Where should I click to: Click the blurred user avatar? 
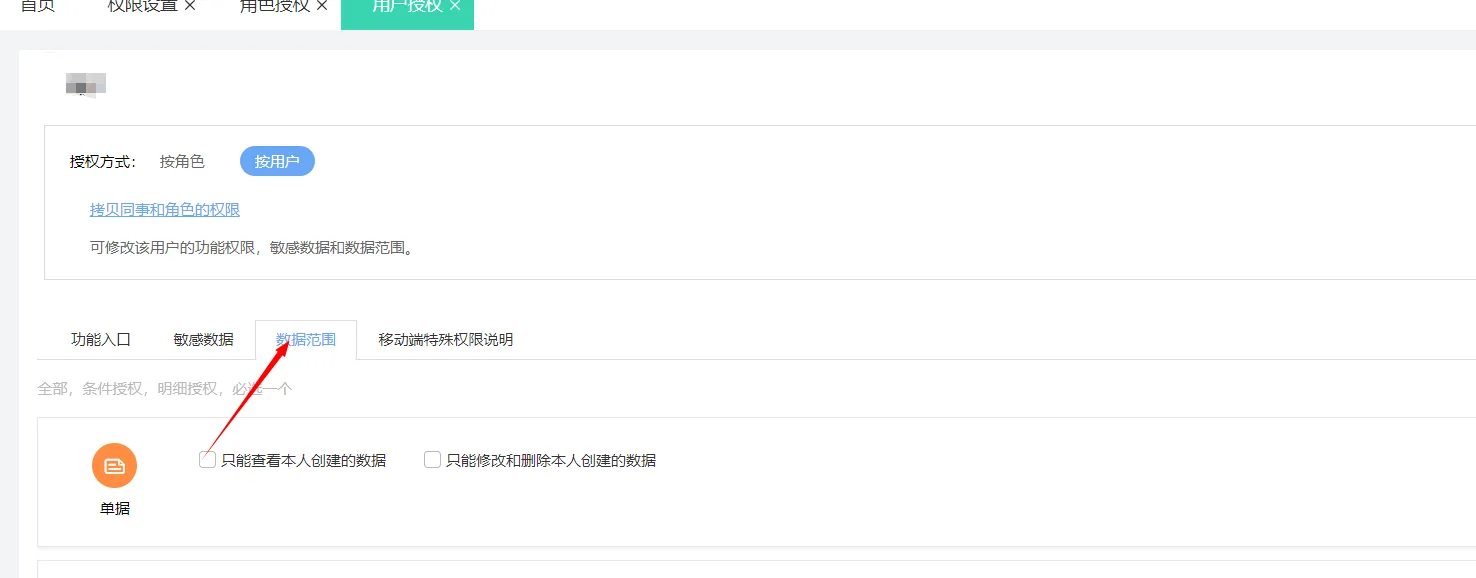point(86,84)
